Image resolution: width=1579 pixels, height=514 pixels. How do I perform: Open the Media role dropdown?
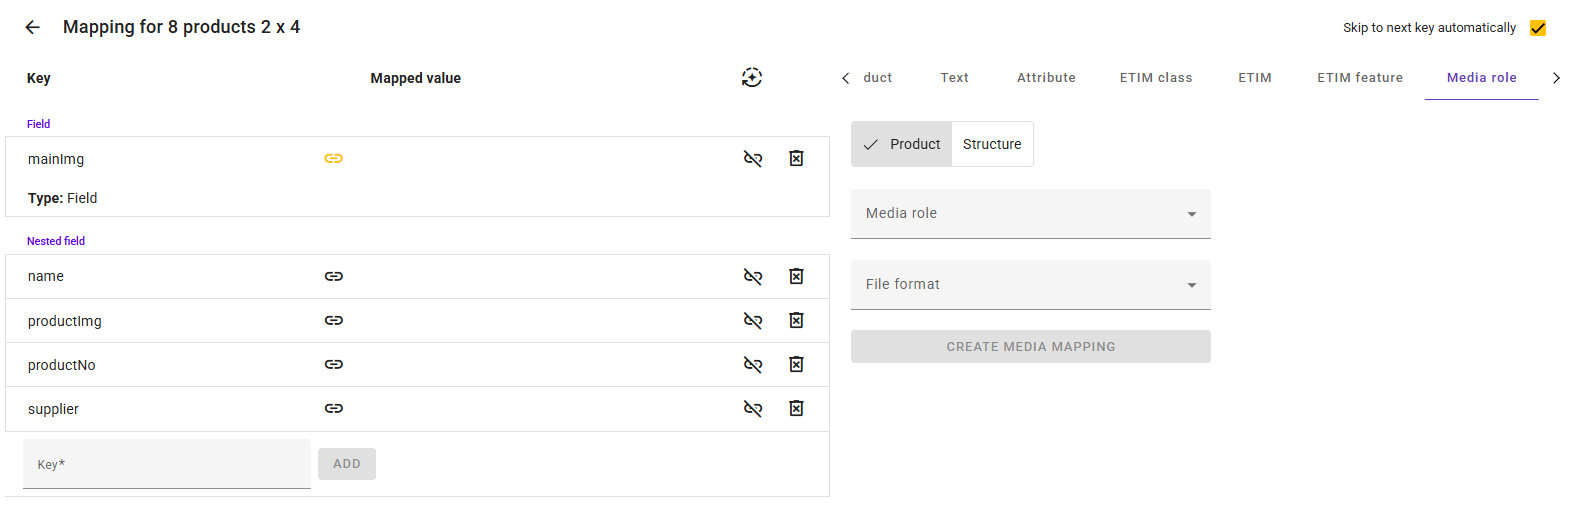pos(1030,214)
